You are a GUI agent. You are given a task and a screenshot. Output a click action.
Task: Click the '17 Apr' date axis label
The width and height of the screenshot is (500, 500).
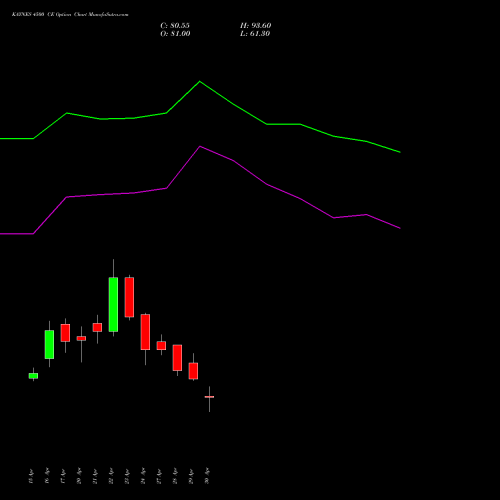tap(63, 476)
